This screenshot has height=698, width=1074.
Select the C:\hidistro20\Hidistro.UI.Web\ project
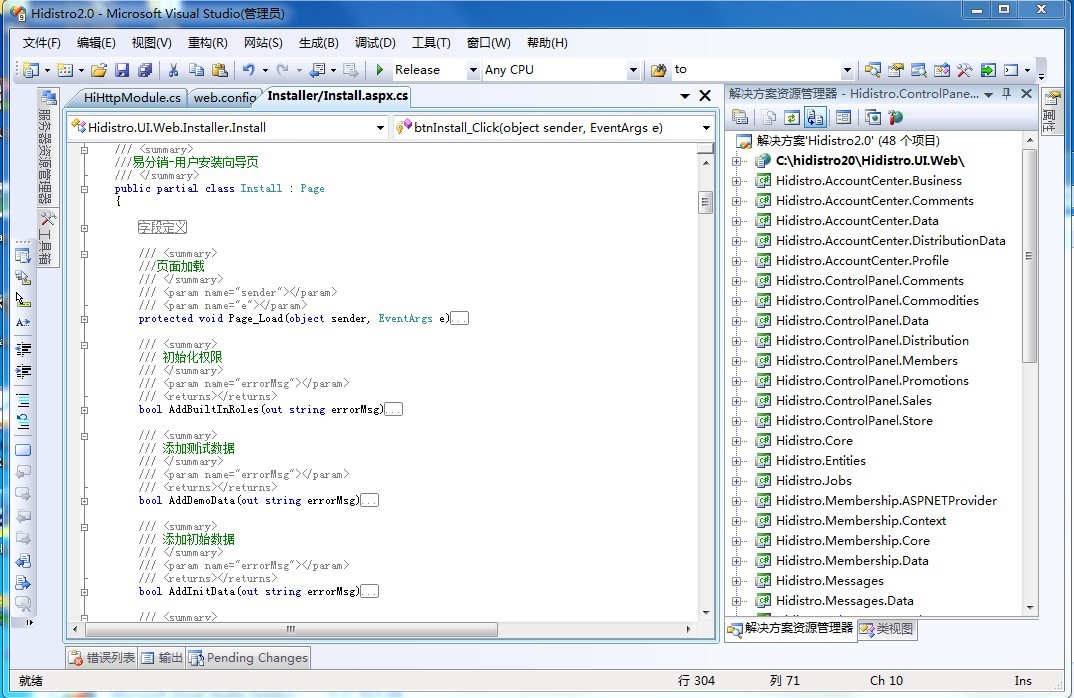pyautogui.click(x=870, y=161)
